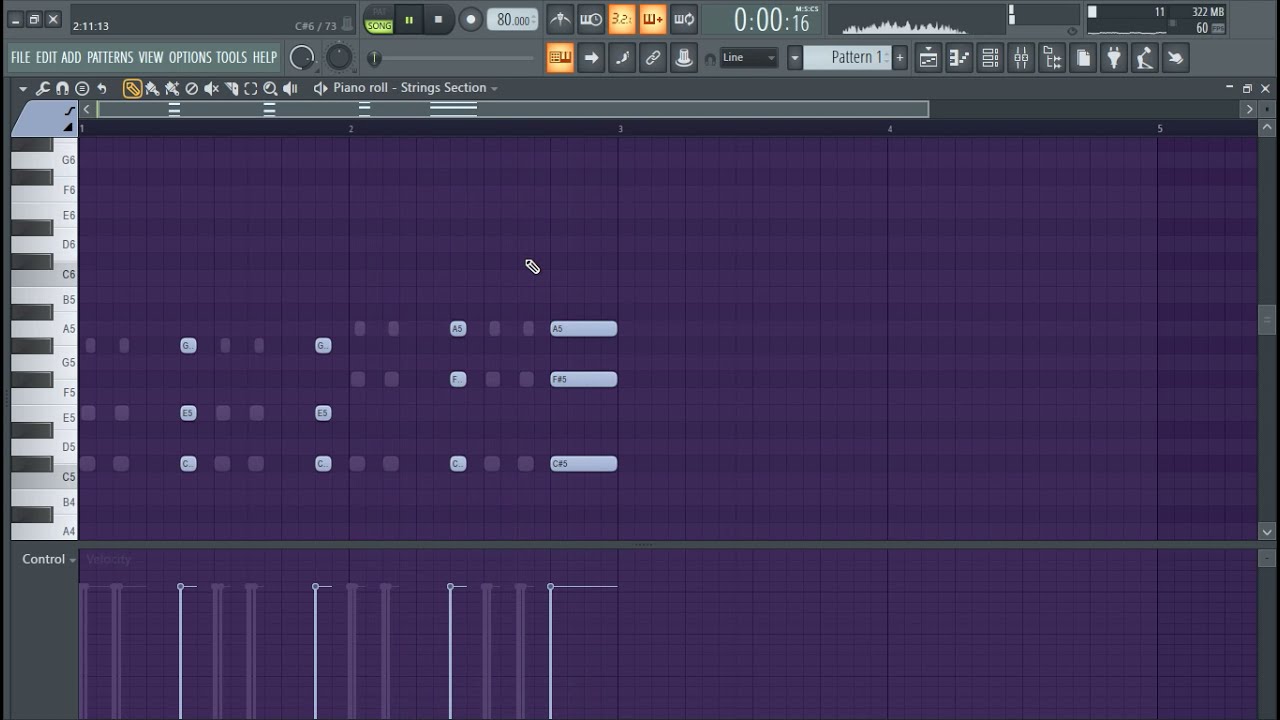1280x720 pixels.
Task: Select the Mute tool in piano roll
Action: pos(212,88)
